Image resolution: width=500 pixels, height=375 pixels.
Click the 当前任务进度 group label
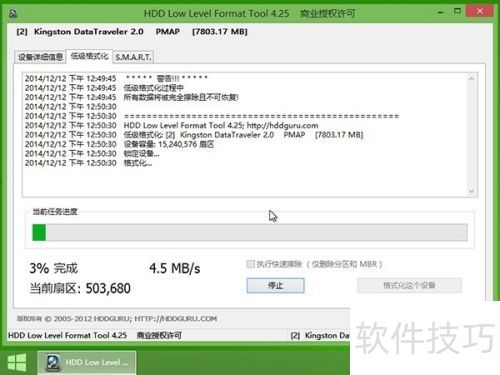(x=55, y=212)
